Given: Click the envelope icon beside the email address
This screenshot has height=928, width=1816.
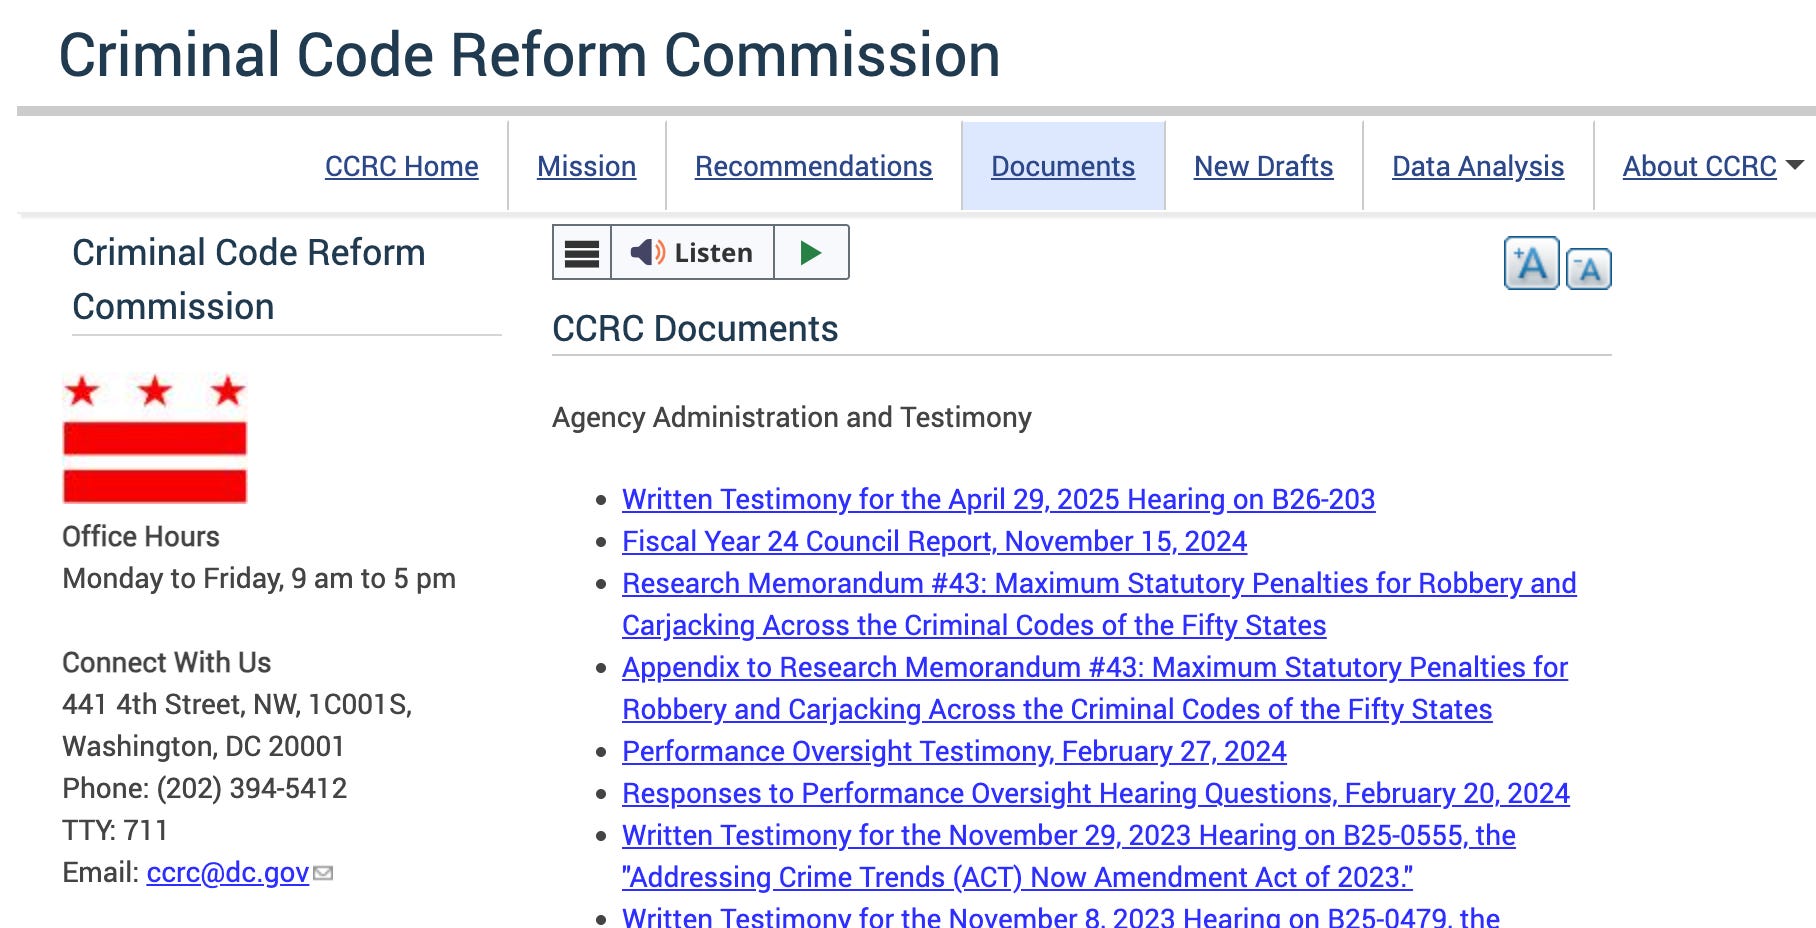Looking at the screenshot, I should tap(323, 874).
